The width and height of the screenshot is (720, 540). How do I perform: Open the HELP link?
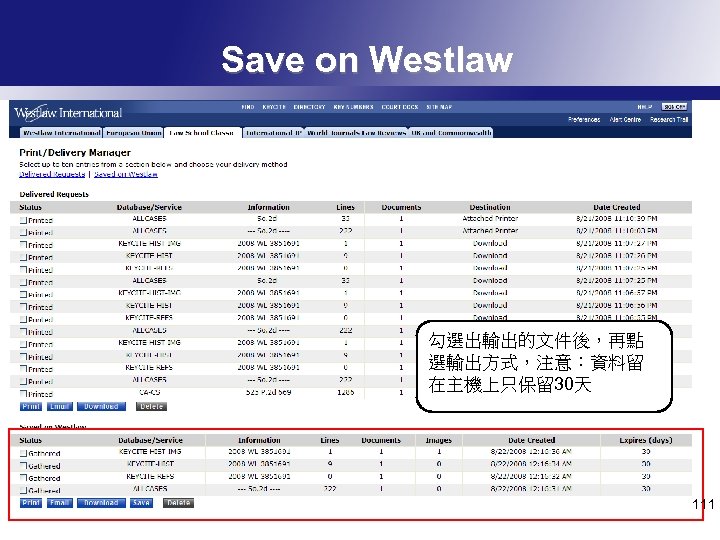[645, 107]
